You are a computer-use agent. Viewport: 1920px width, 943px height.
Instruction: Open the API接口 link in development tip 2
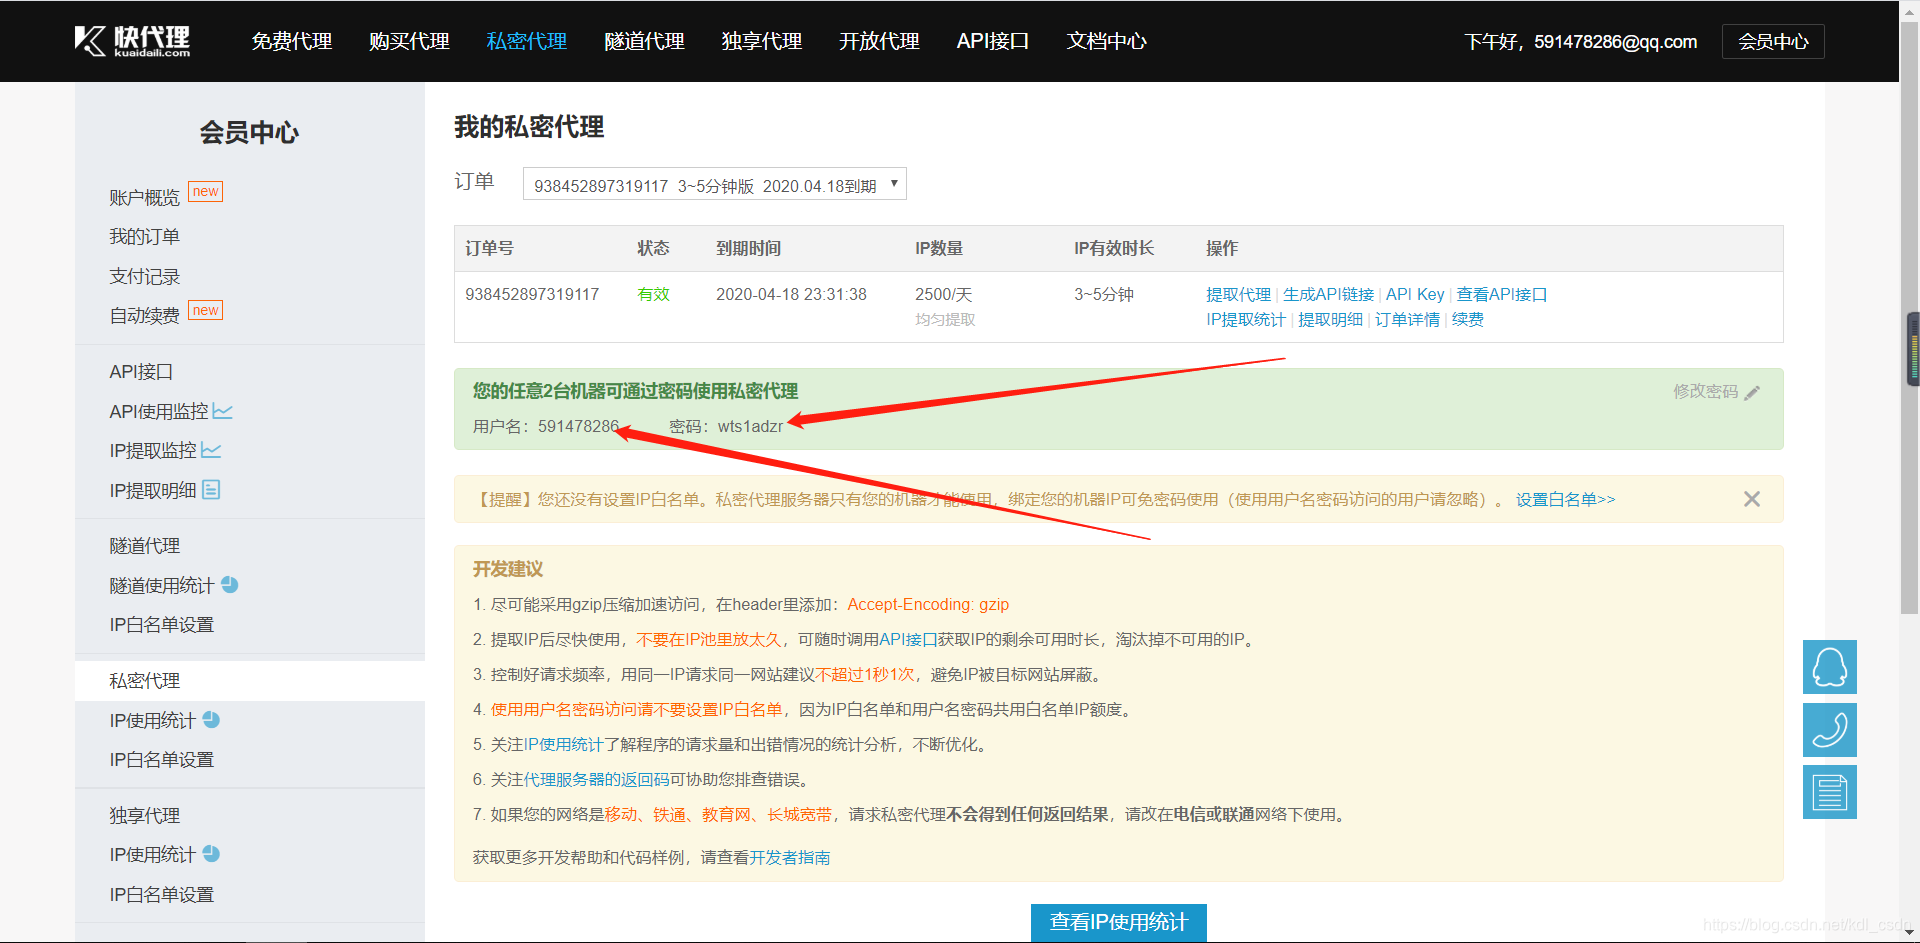908,639
